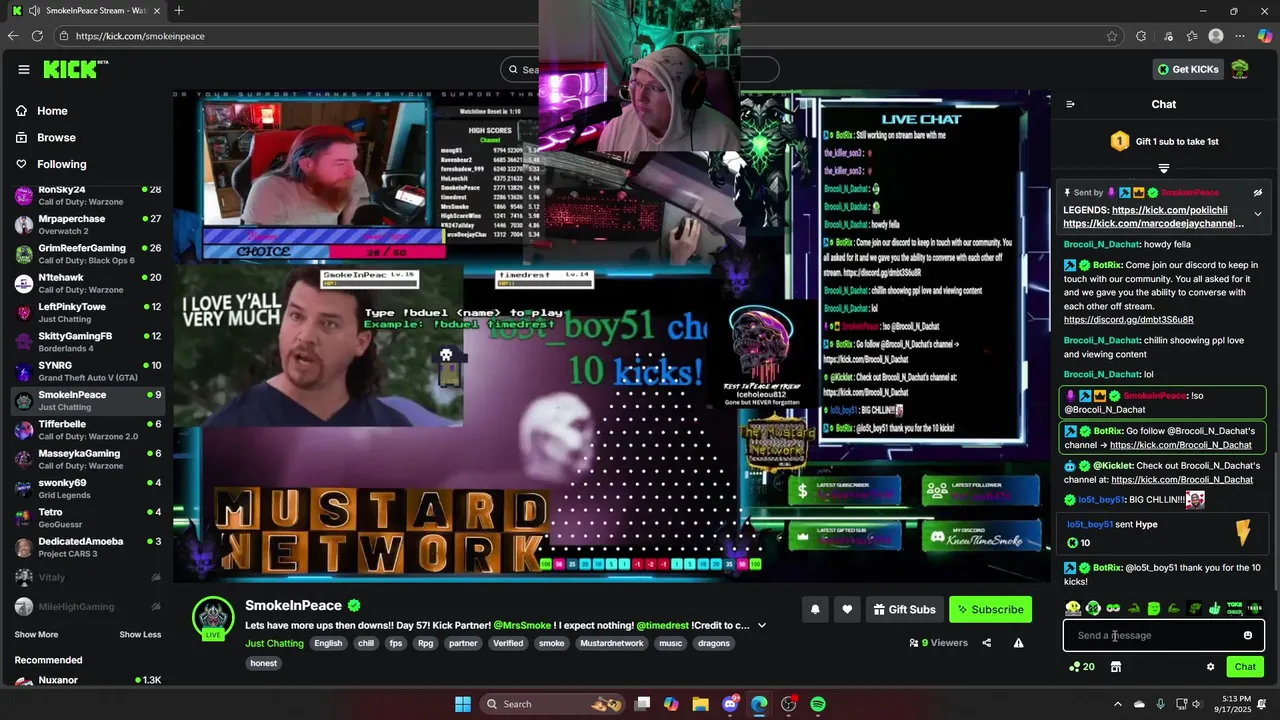Open swonky69 channel in sidebar
1280x720 pixels.
[x=88, y=488]
